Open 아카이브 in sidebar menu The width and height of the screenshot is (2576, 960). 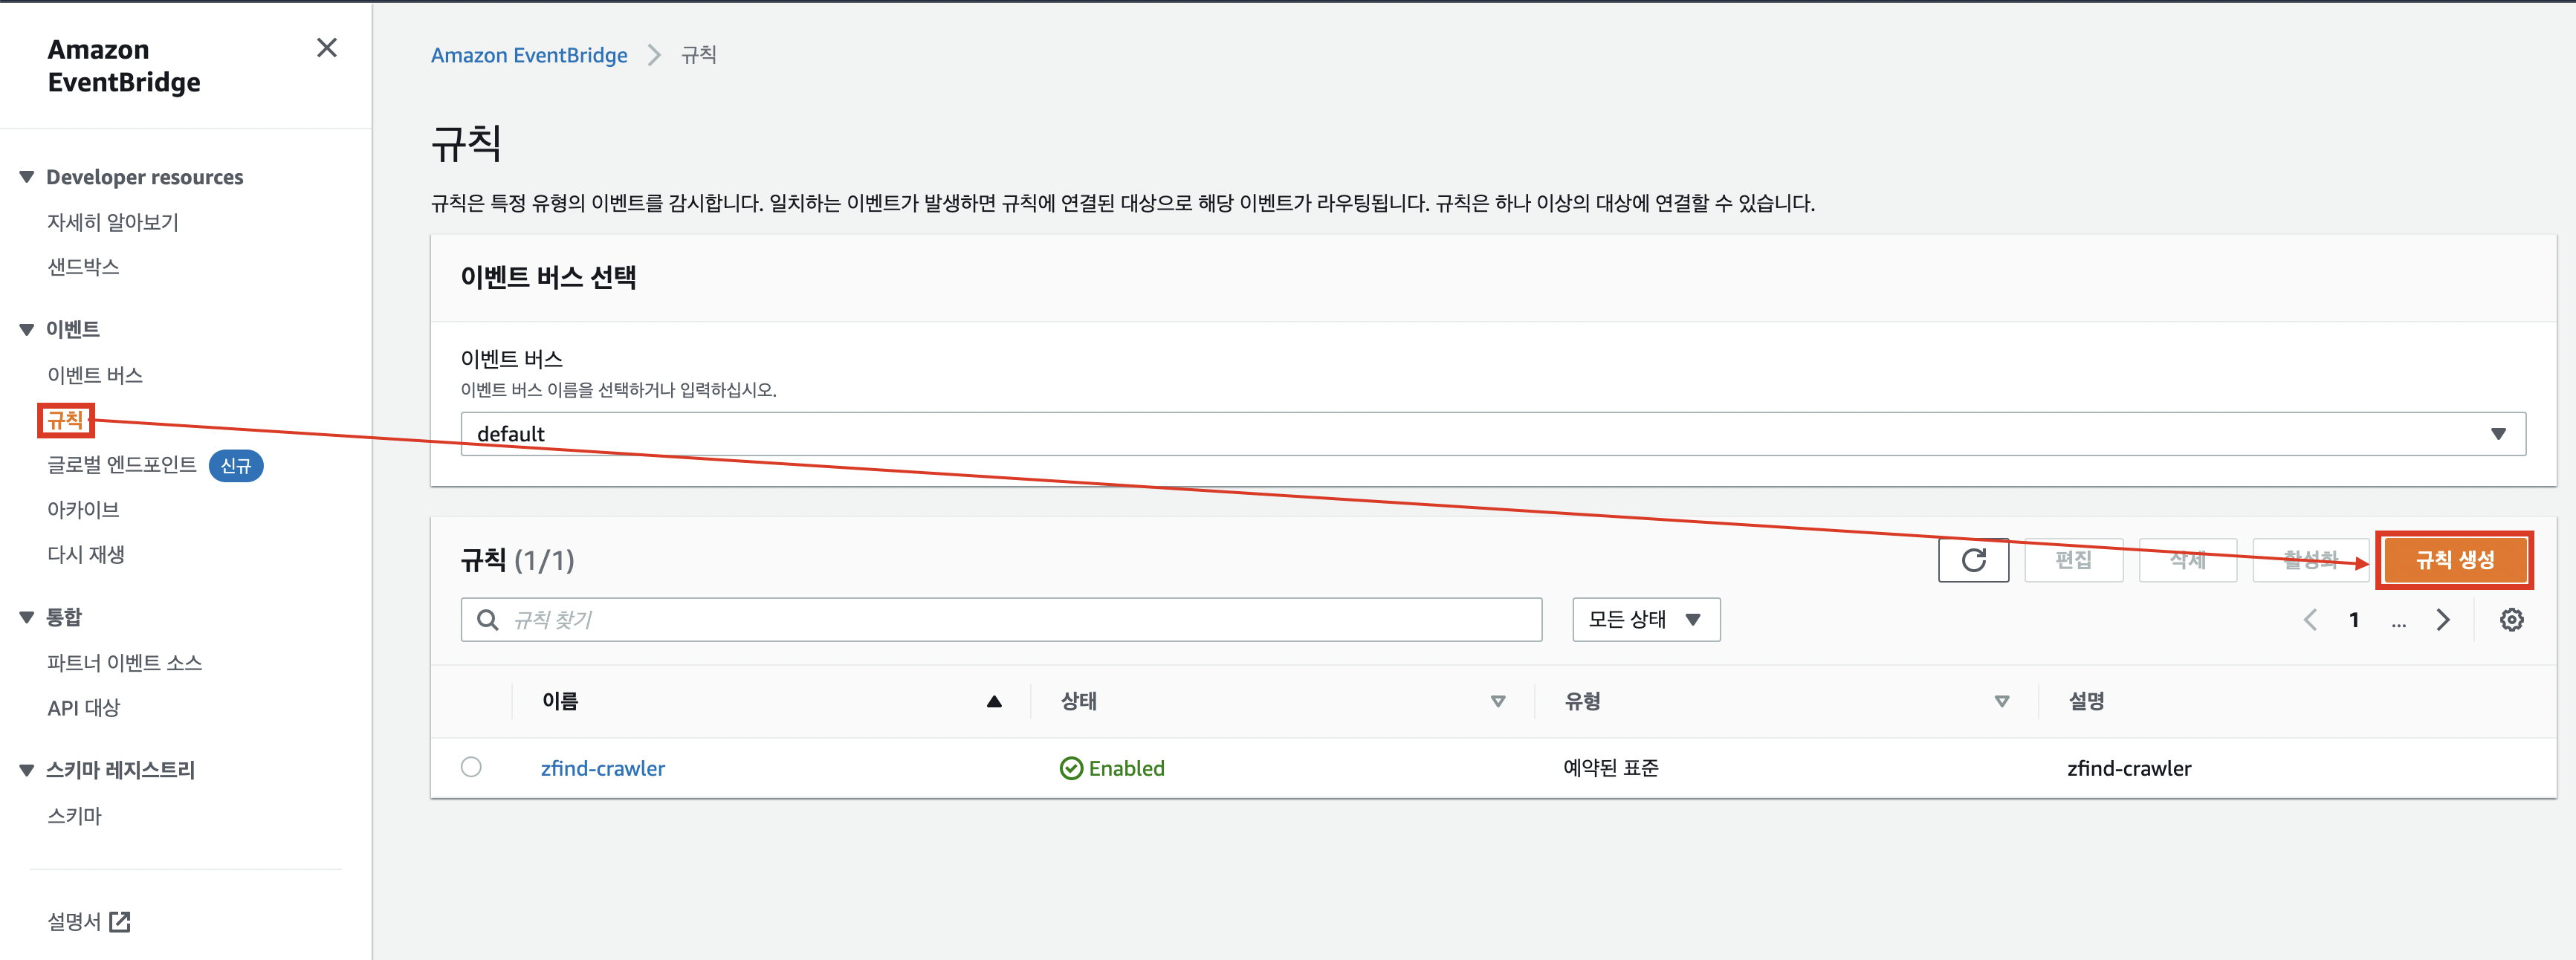(x=83, y=510)
